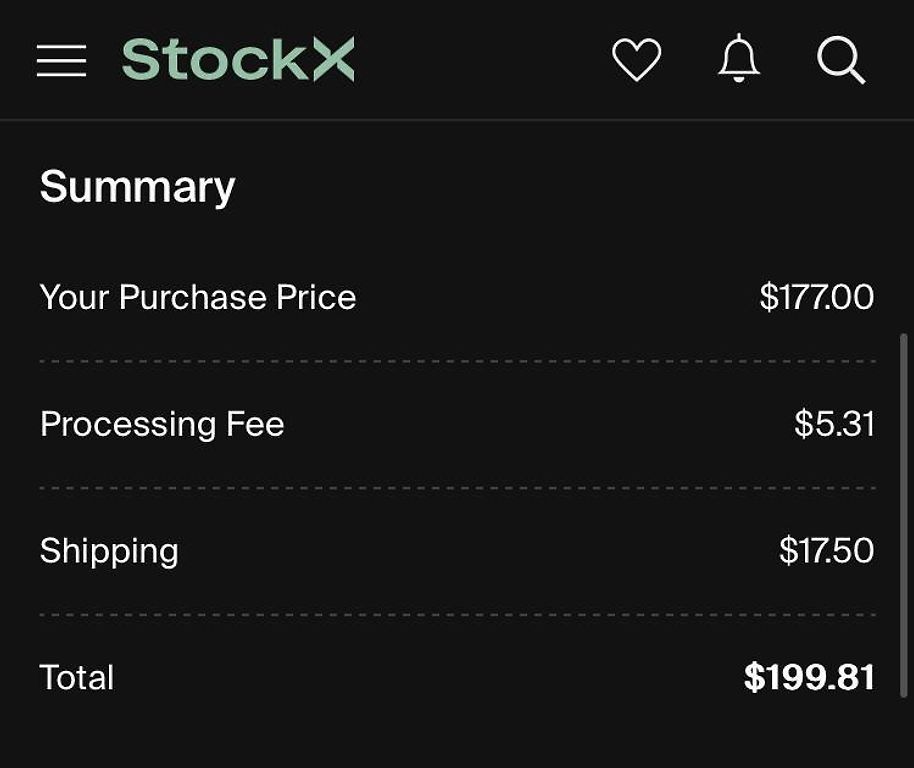Tap the search magnifier icon
Screen dimensions: 914x768
840,61
